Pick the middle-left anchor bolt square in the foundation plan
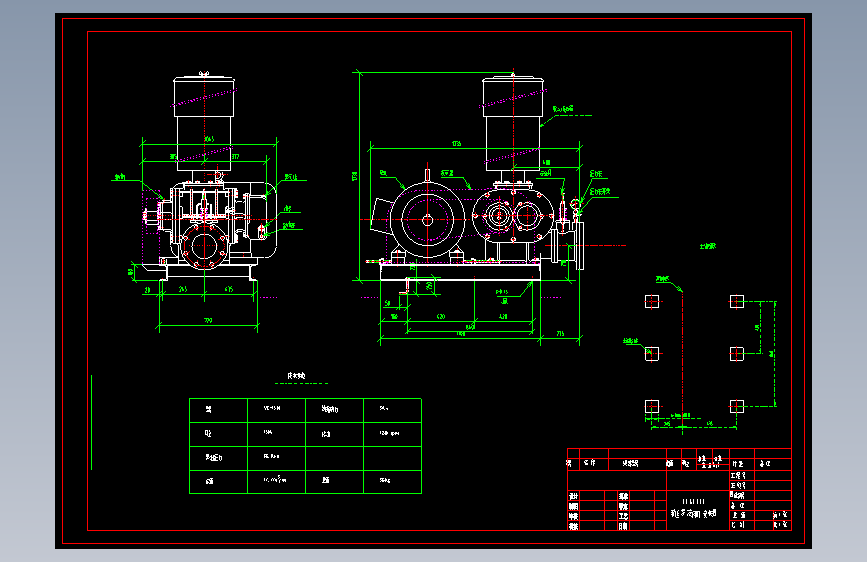 click(x=652, y=353)
